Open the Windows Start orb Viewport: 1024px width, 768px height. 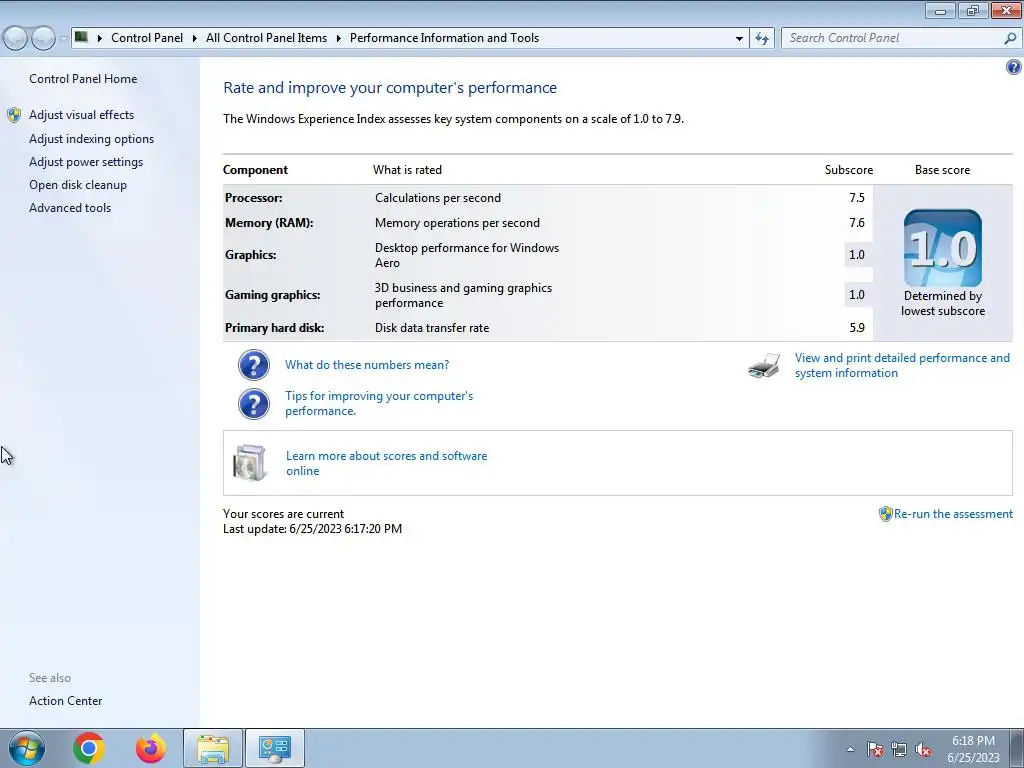(x=26, y=748)
